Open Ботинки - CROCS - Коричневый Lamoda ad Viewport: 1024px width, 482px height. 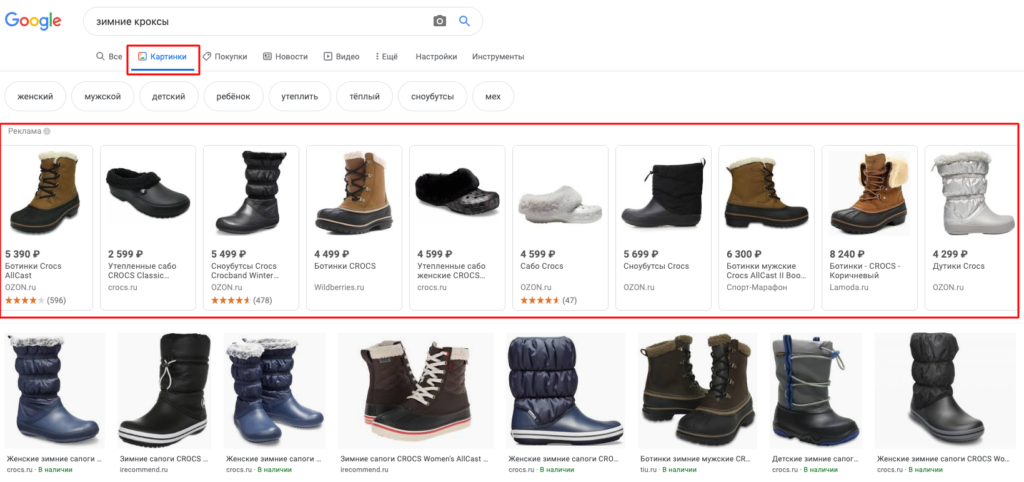[x=869, y=227]
